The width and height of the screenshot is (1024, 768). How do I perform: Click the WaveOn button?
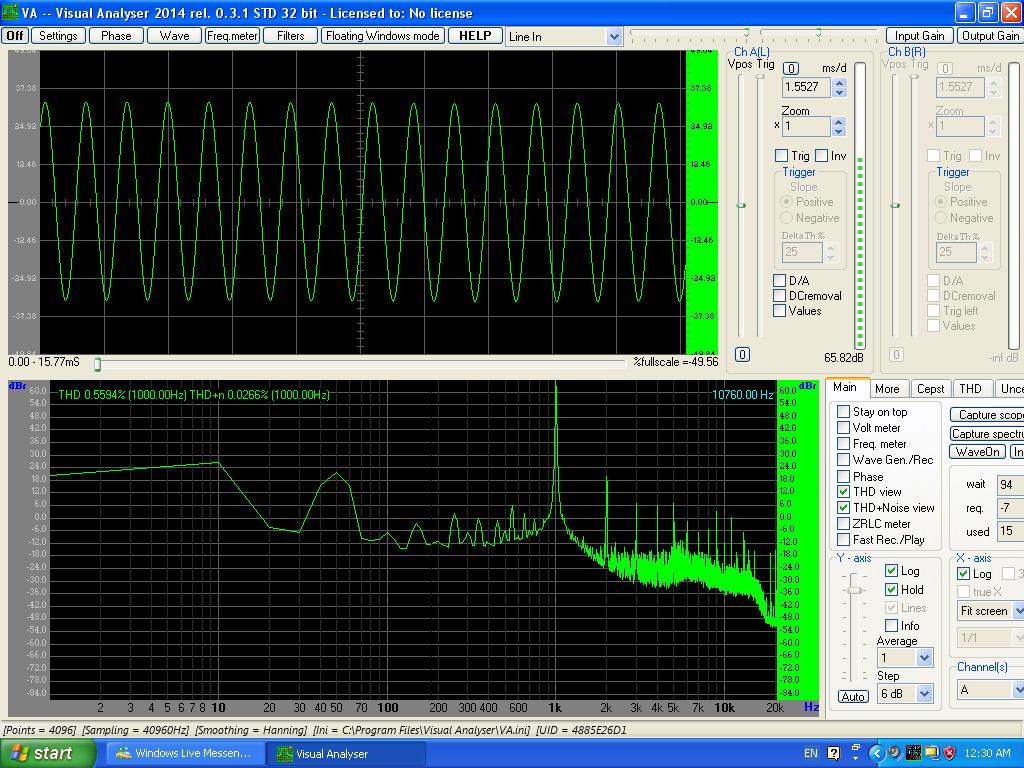(x=978, y=451)
